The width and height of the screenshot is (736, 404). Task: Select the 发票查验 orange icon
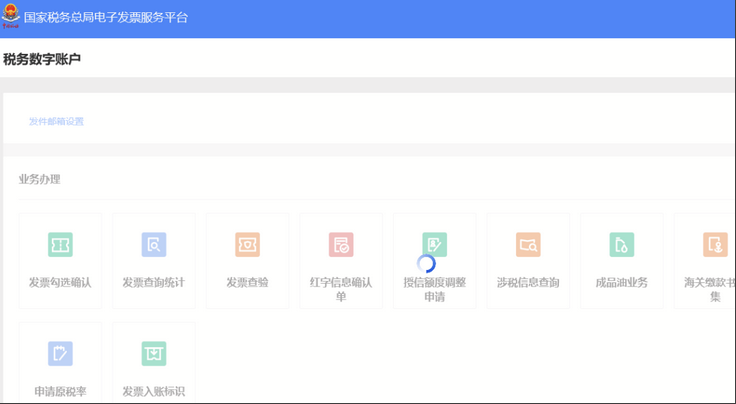tap(247, 245)
